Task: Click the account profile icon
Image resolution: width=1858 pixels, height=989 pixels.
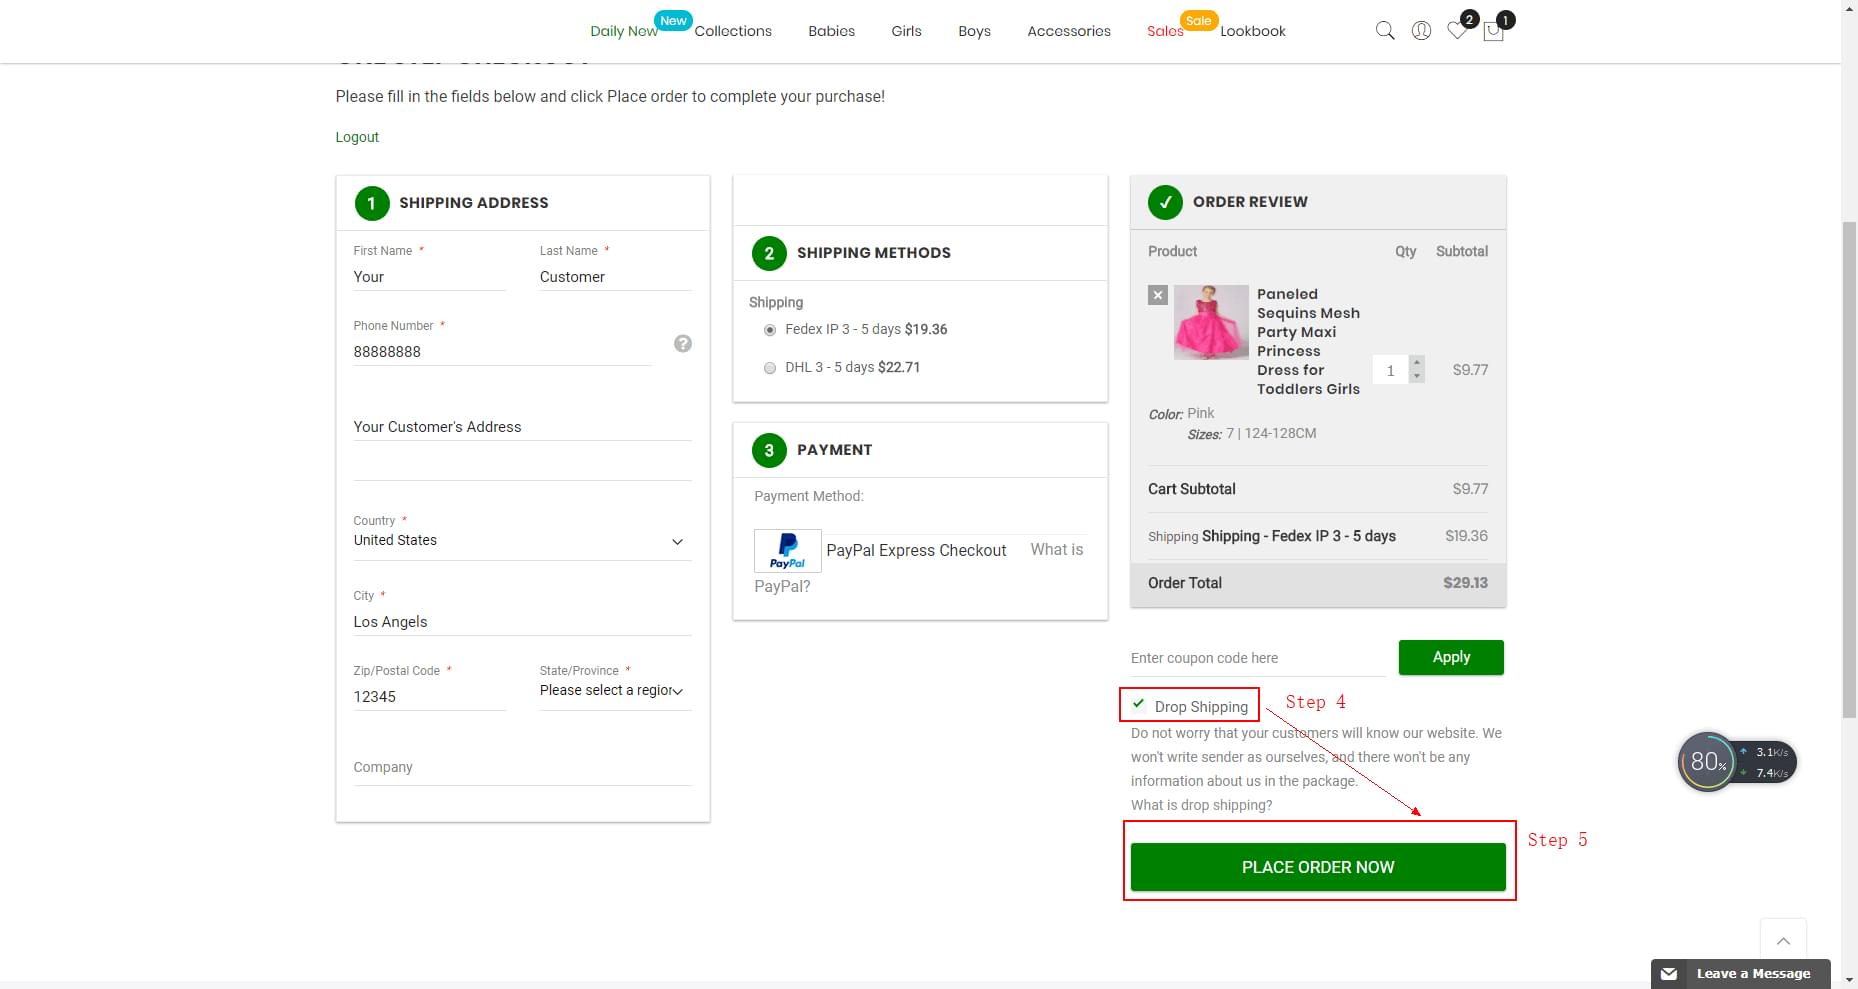Action: pos(1421,30)
